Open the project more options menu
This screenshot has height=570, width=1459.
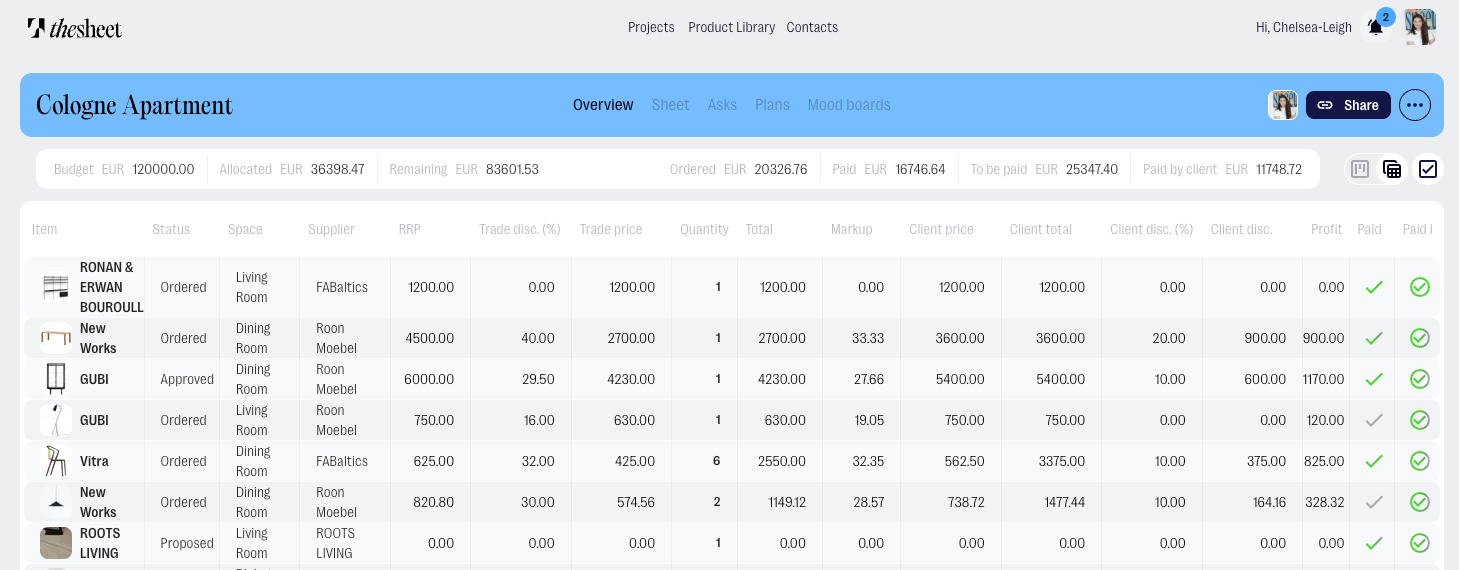click(1414, 105)
